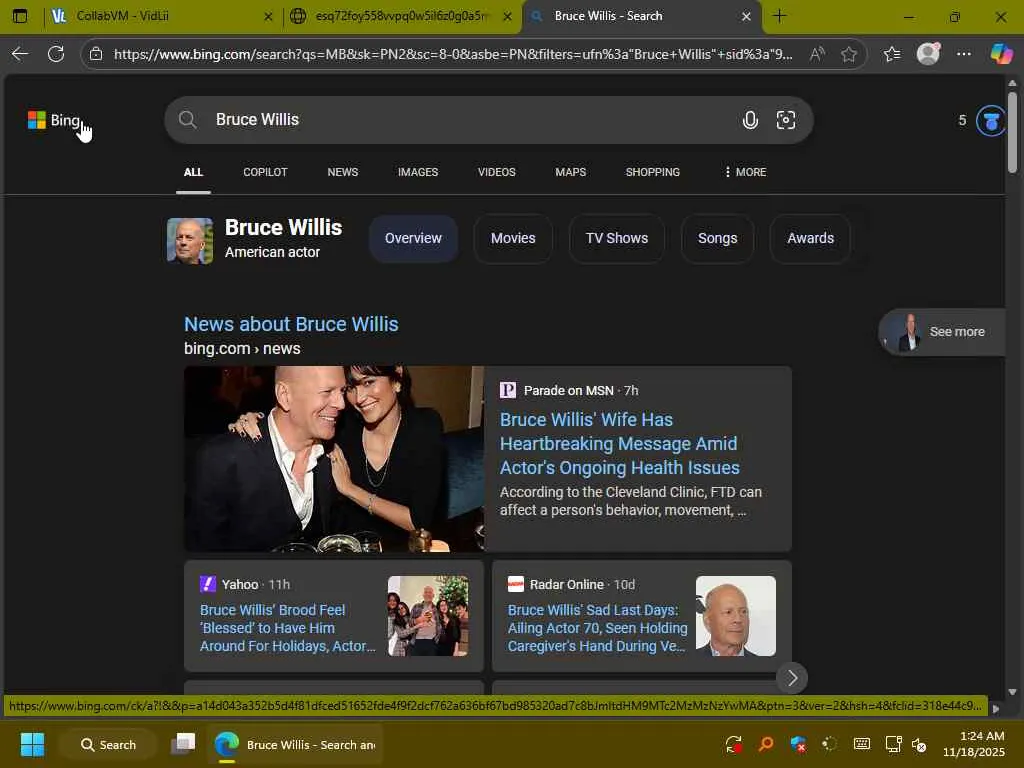The image size is (1024, 768).
Task: Click the taskbar Search box
Action: coord(108,744)
